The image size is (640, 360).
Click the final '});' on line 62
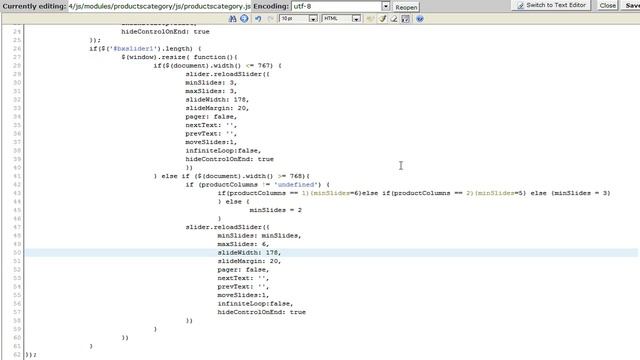click(31, 355)
